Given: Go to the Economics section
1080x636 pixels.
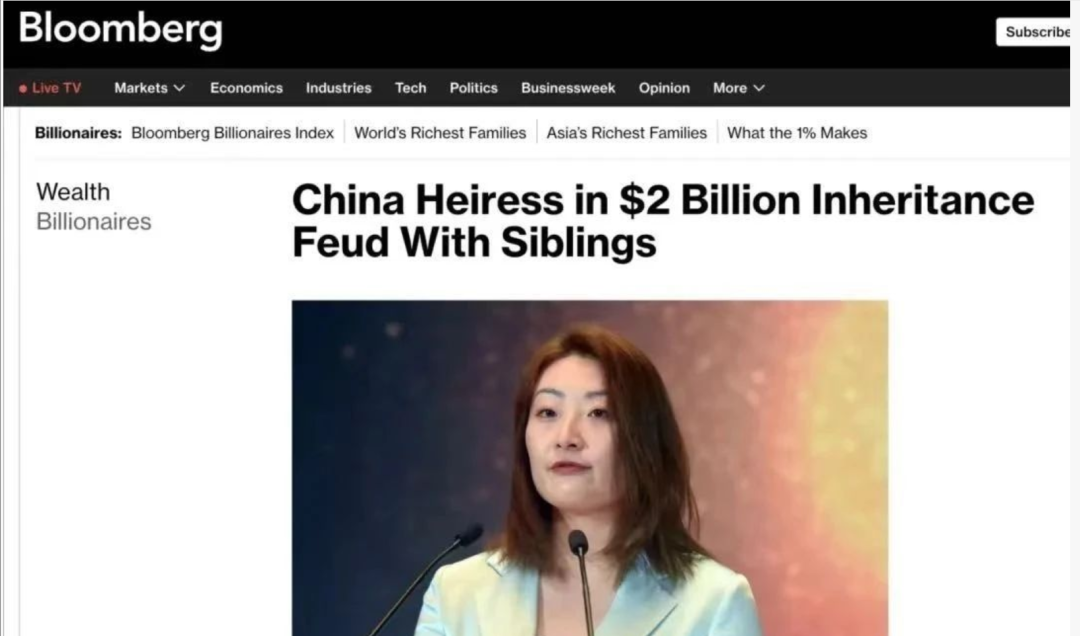Looking at the screenshot, I should [247, 88].
